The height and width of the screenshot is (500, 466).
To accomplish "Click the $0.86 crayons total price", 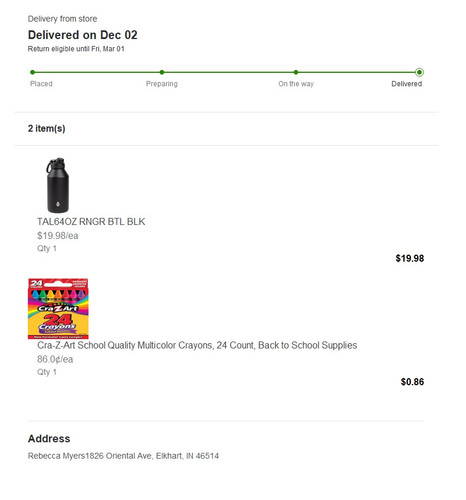I will tap(412, 382).
